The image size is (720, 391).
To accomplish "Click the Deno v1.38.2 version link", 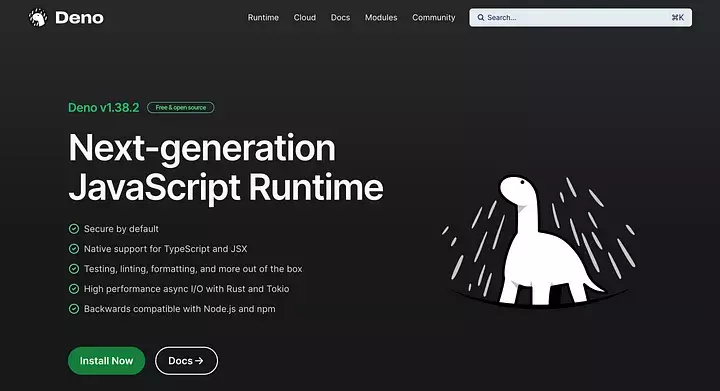I will (x=103, y=107).
